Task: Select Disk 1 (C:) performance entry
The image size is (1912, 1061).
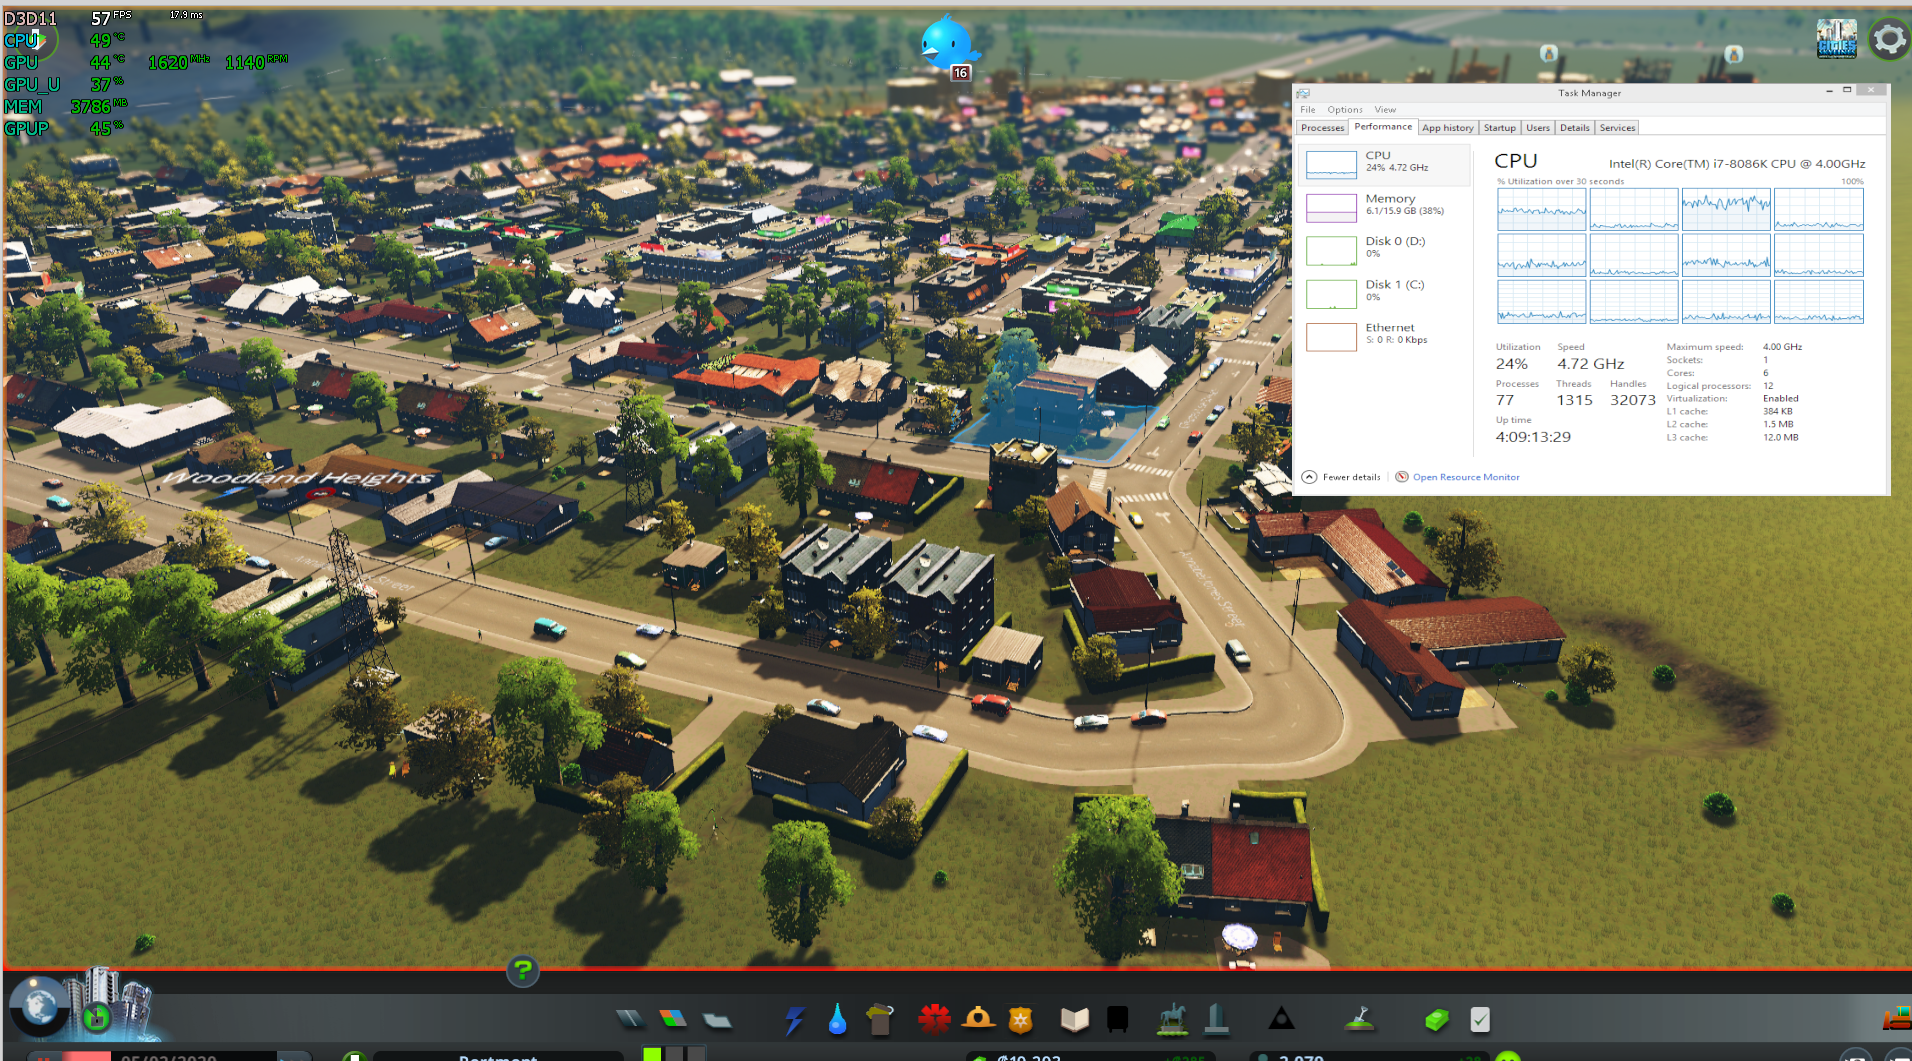Action: click(x=1385, y=293)
